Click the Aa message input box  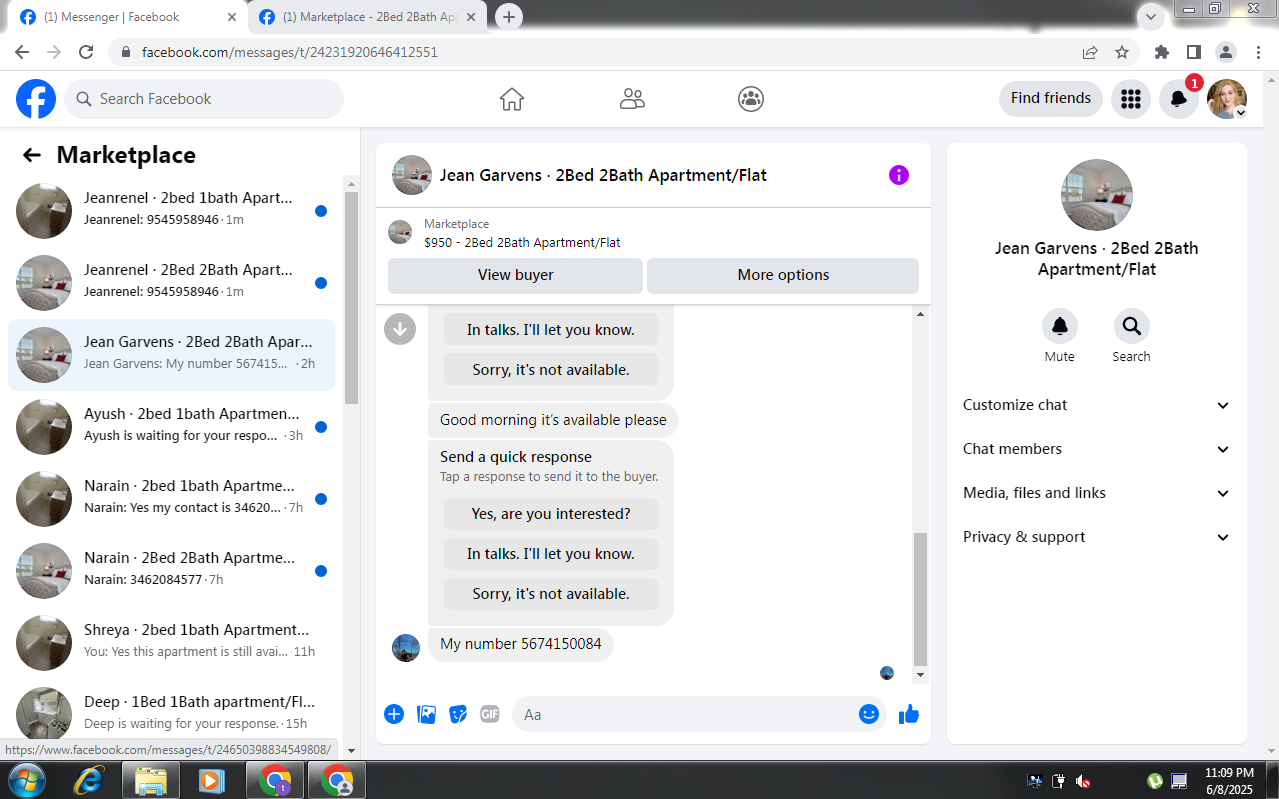[685, 714]
